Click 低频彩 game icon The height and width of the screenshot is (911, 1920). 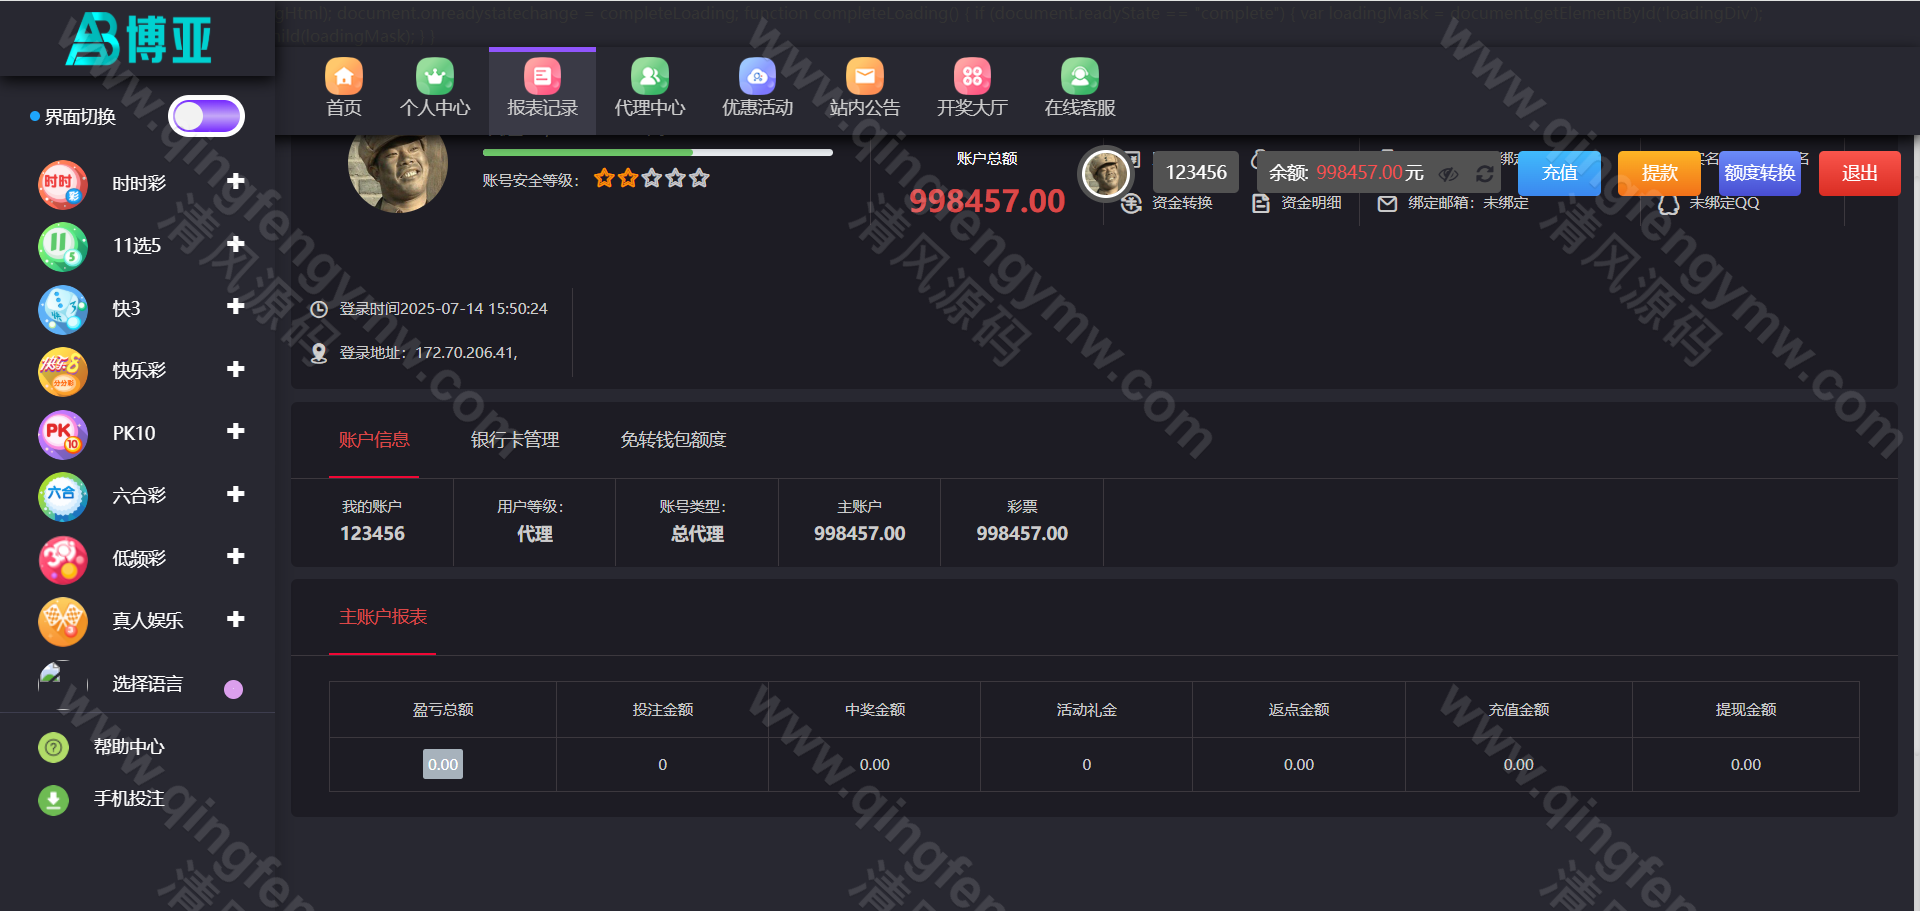(63, 559)
